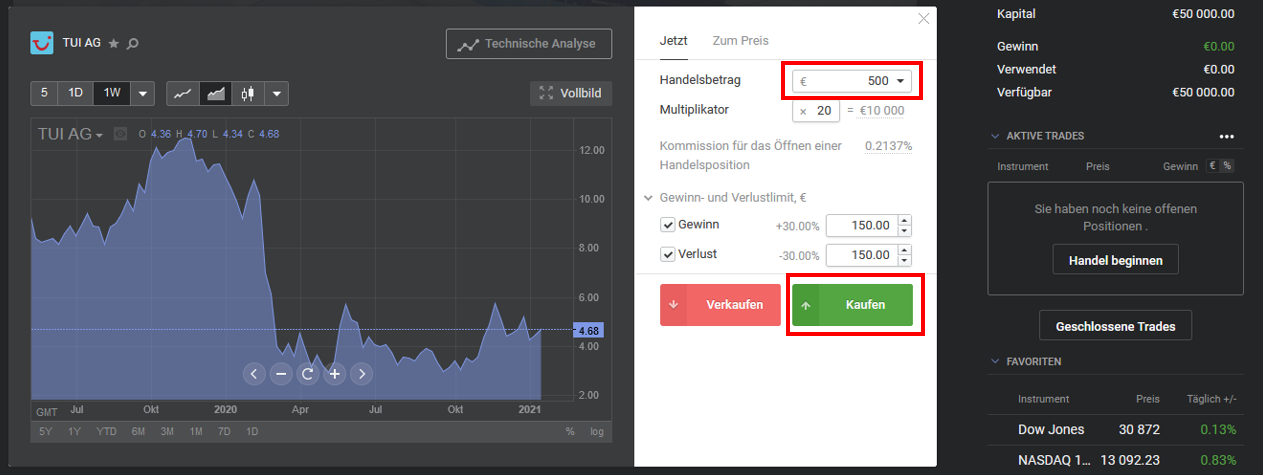1263x475 pixels.
Task: Click the €10 000 multiplied amount
Action: [x=881, y=111]
